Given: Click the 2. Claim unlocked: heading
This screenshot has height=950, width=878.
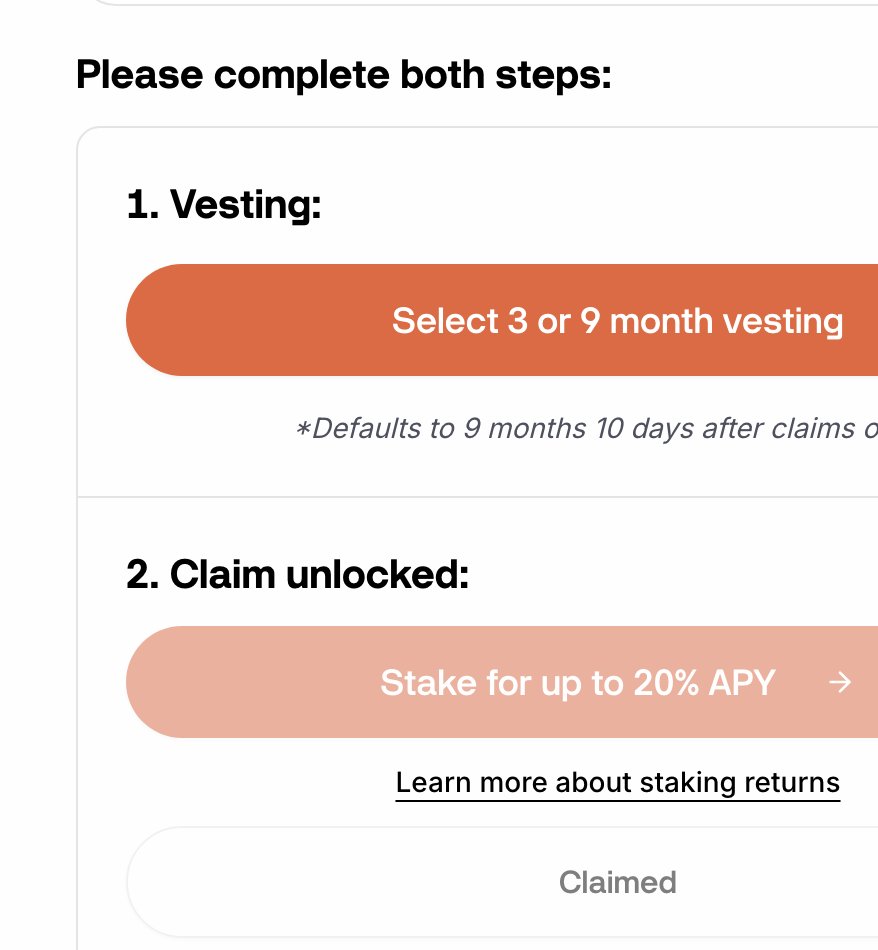Looking at the screenshot, I should coord(298,574).
